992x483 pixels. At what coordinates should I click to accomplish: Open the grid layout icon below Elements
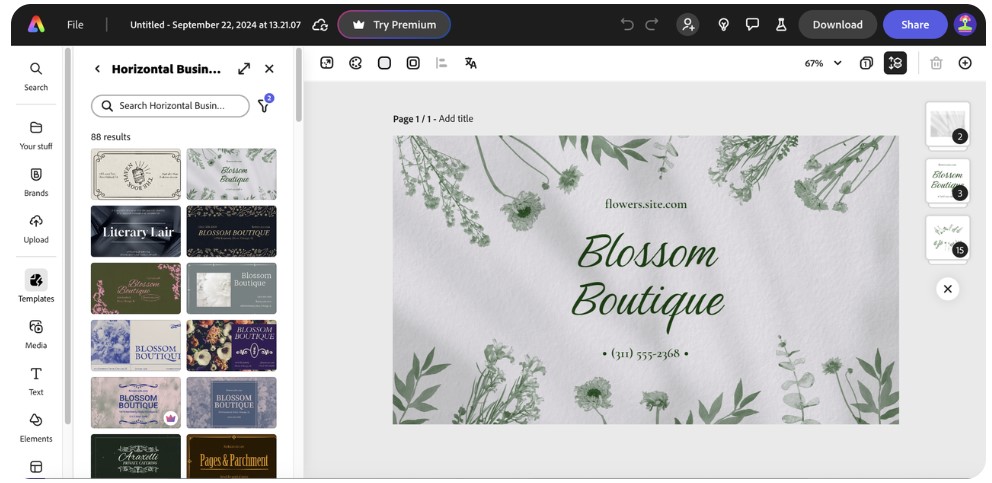(x=36, y=467)
